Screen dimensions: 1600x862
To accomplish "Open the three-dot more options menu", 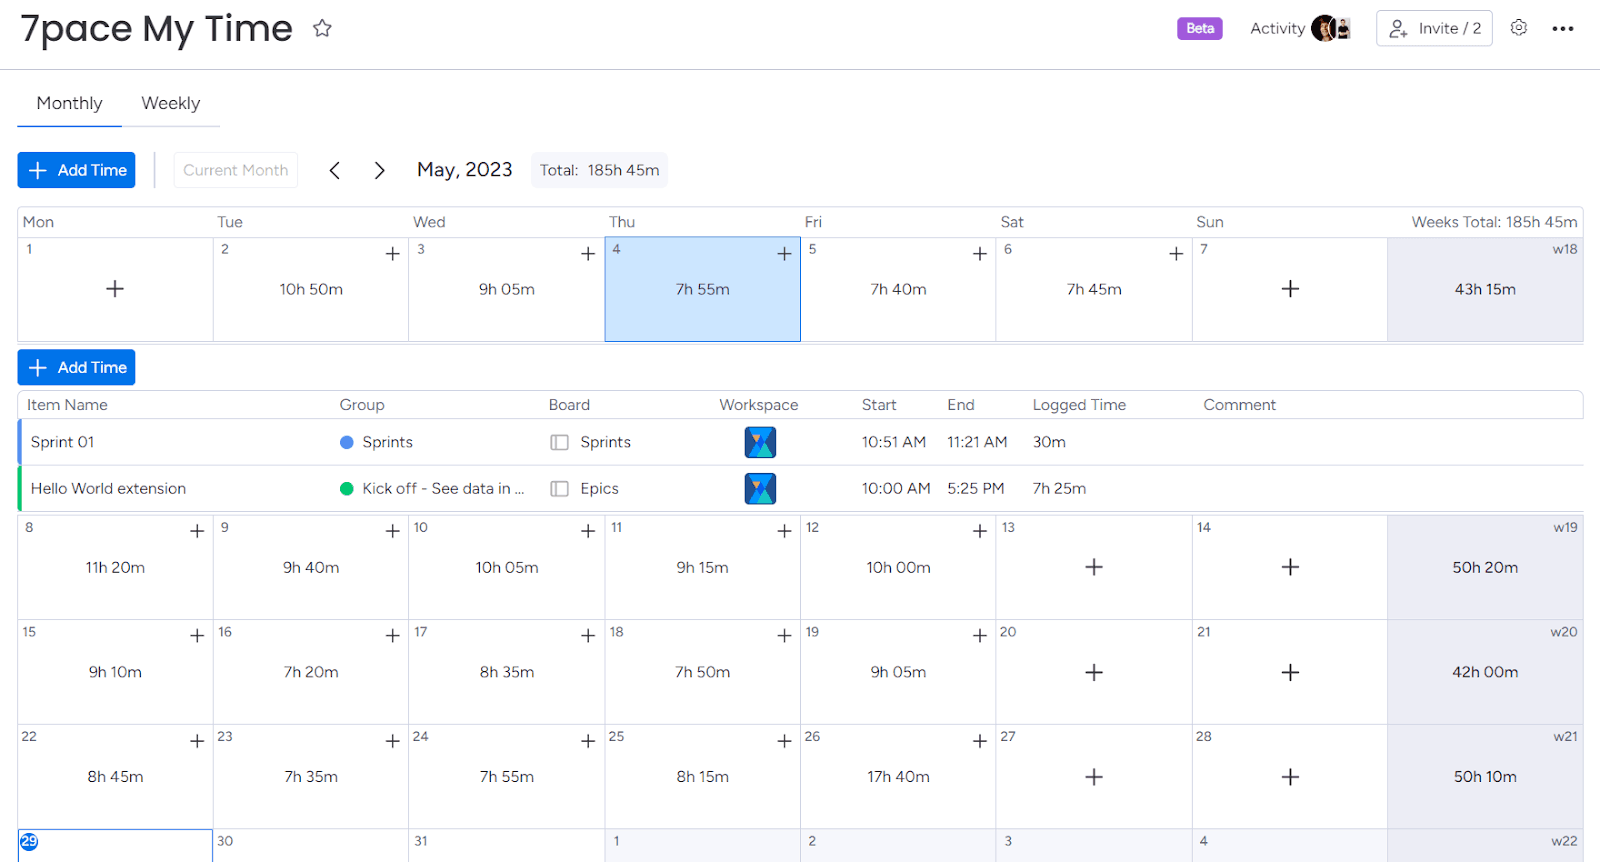I will pyautogui.click(x=1563, y=29).
